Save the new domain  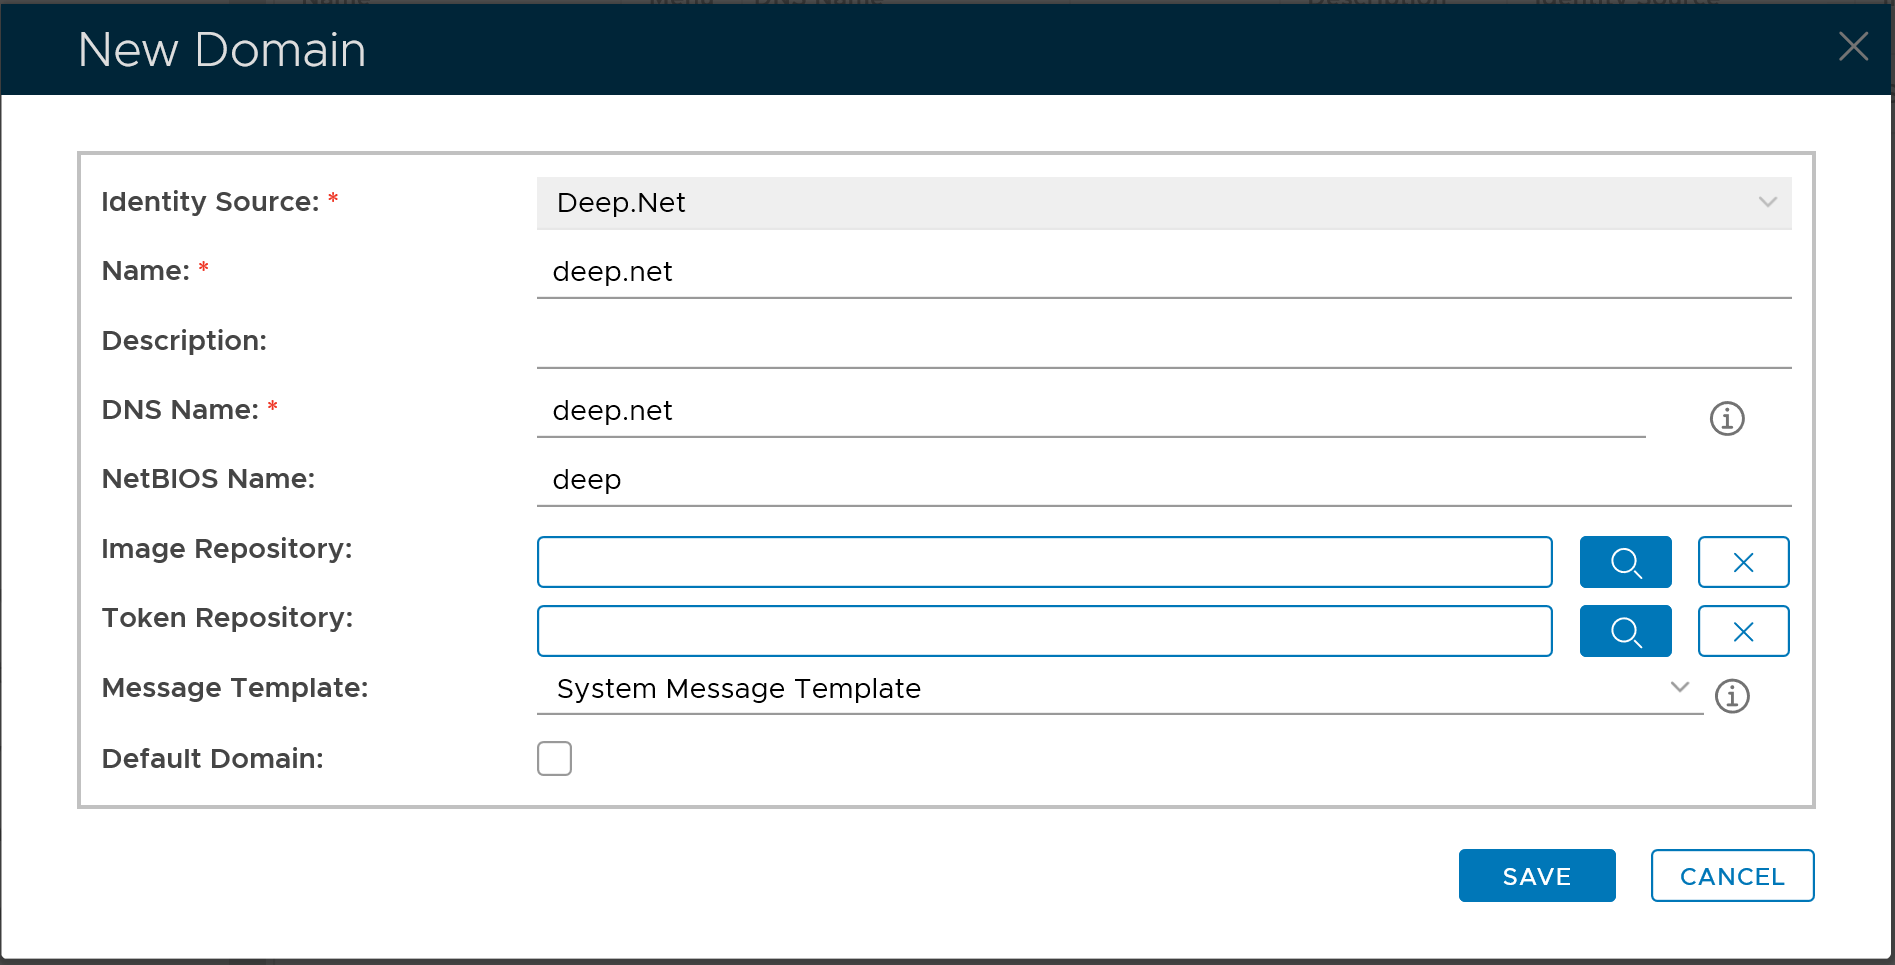1536,876
